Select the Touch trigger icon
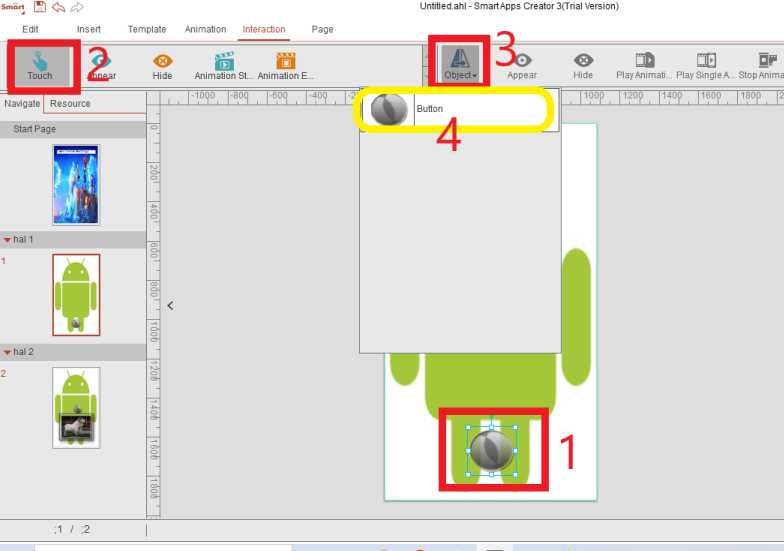 coord(40,67)
